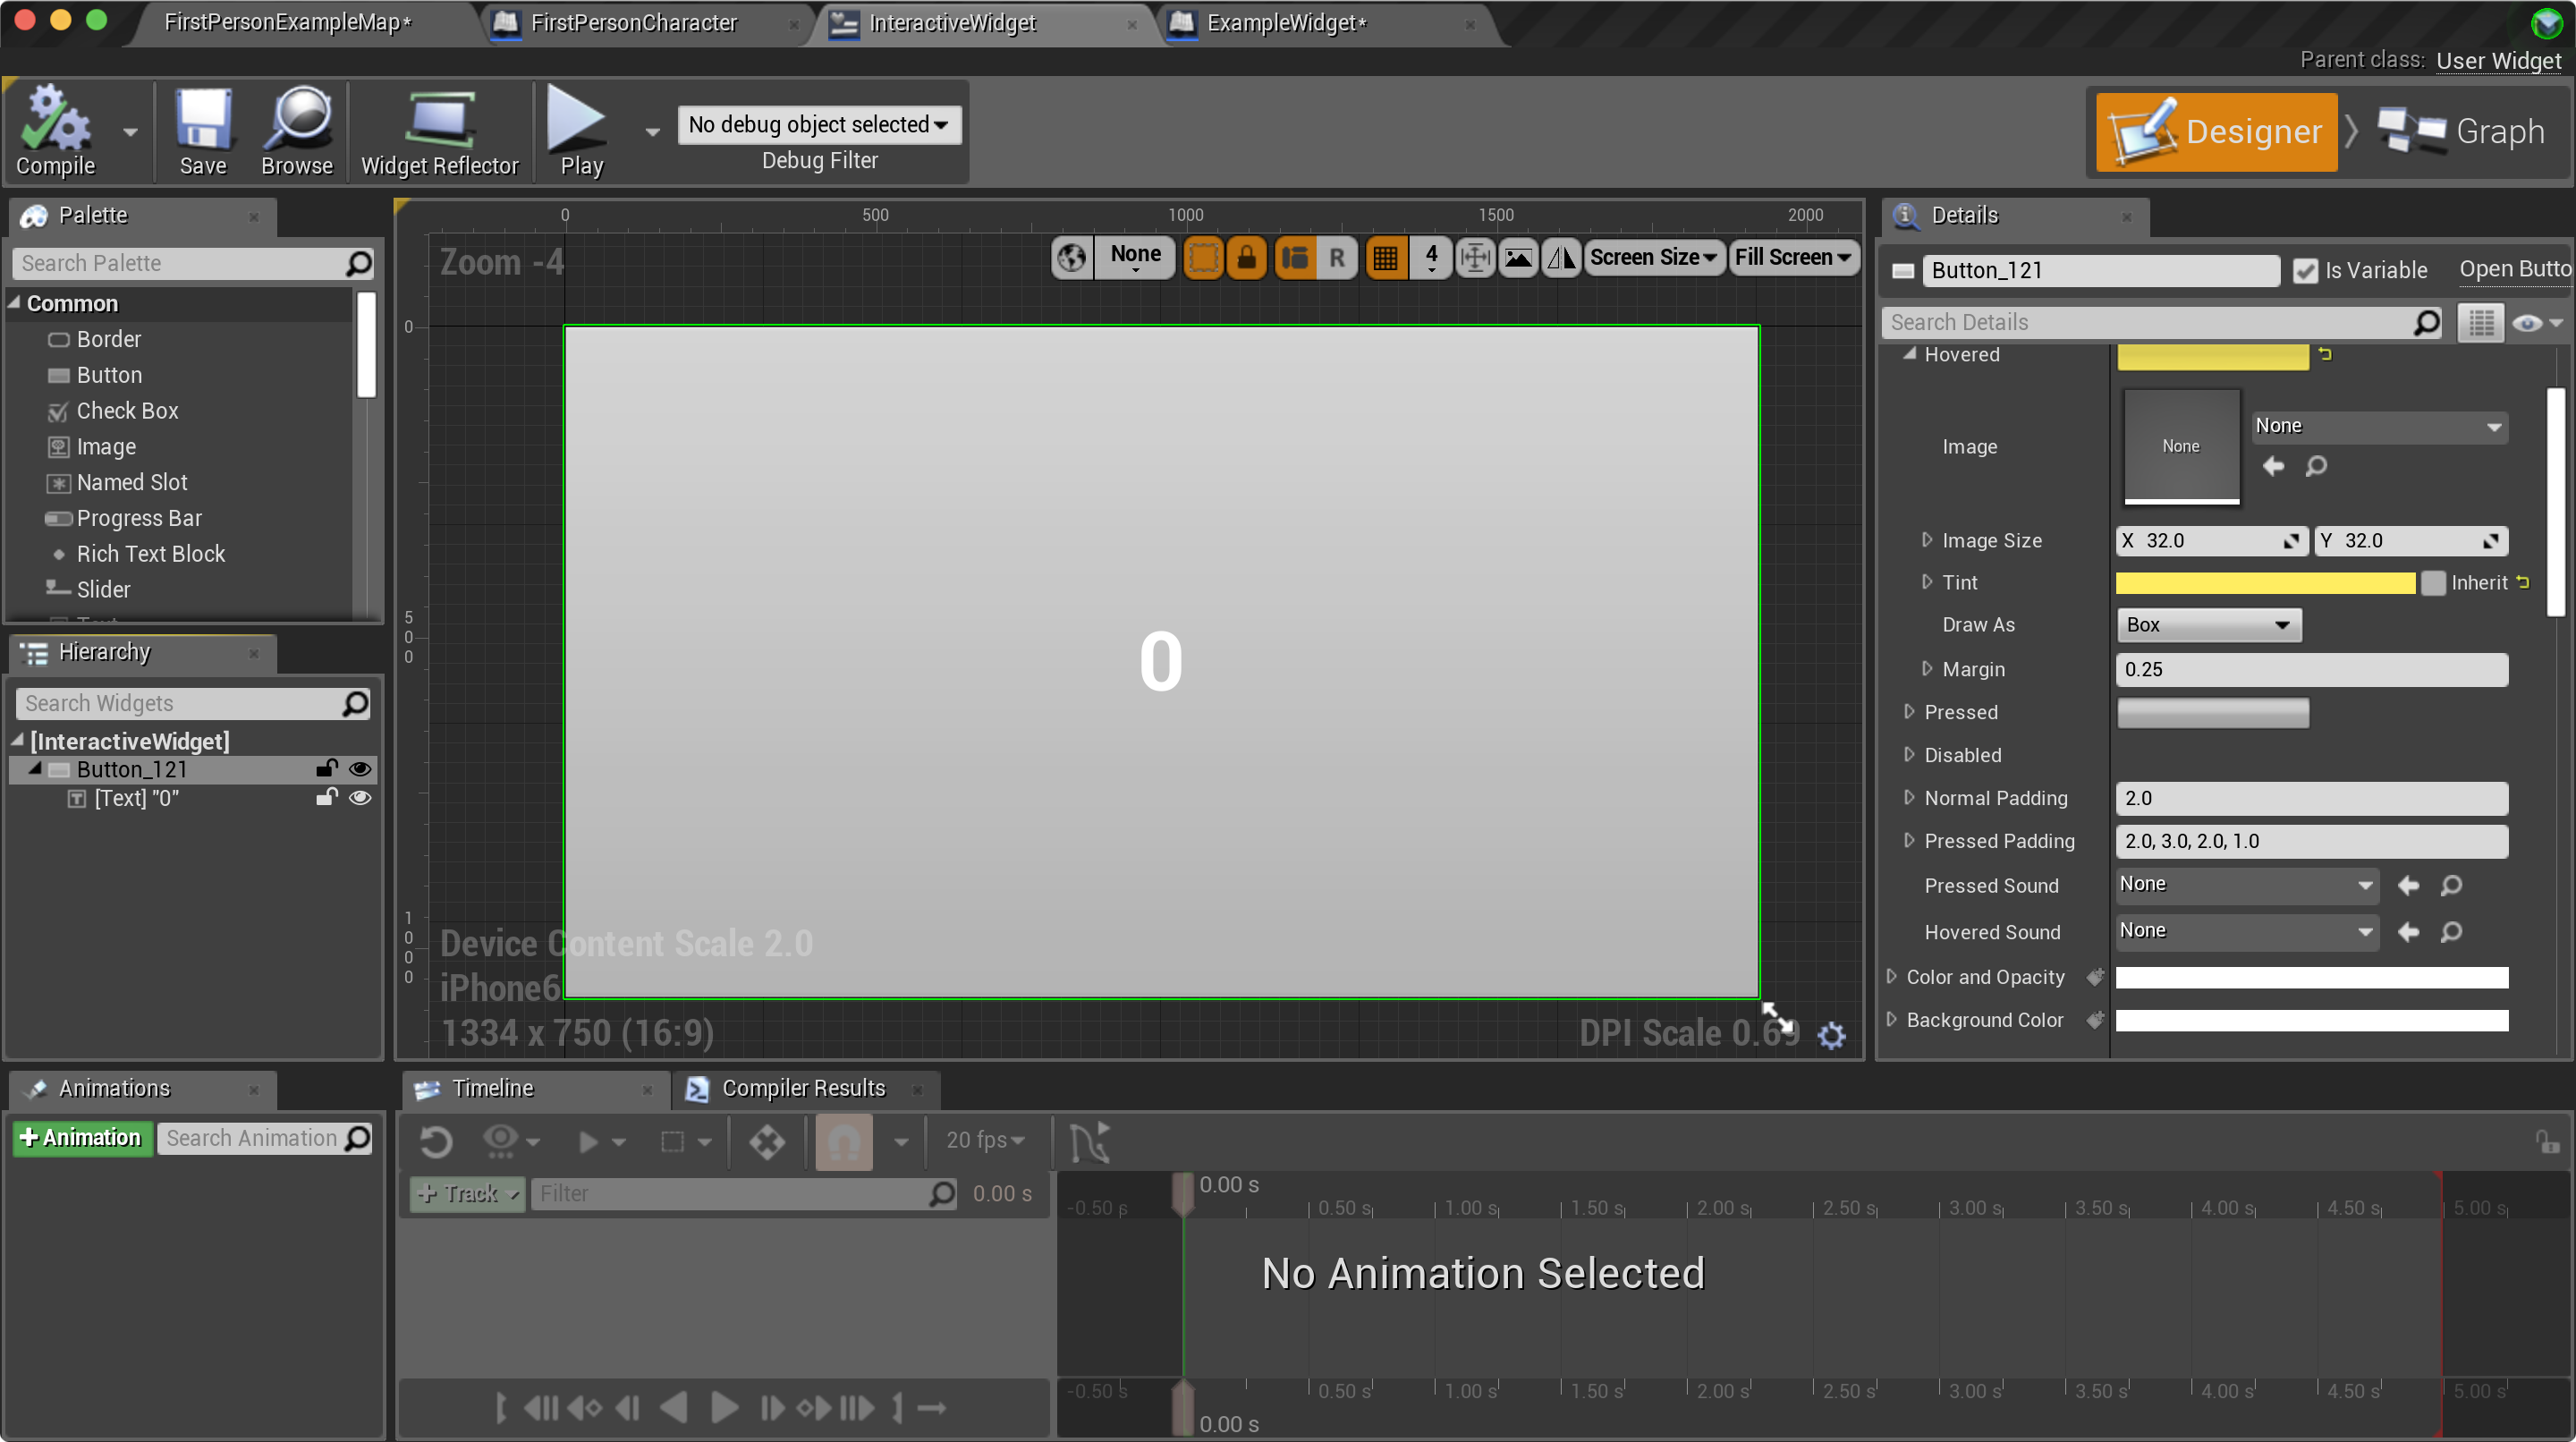The image size is (2576, 1442).
Task: Toggle the viewport grid snapping icon
Action: 1386,257
